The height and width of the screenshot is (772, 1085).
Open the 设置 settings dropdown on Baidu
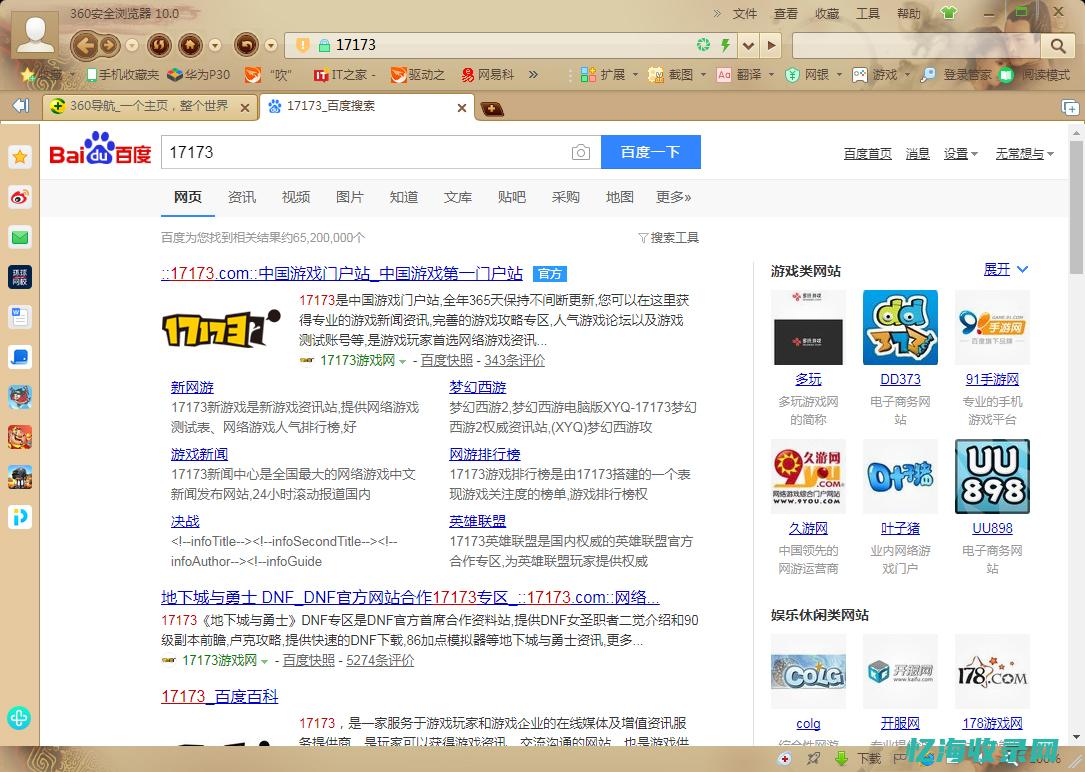click(x=960, y=153)
